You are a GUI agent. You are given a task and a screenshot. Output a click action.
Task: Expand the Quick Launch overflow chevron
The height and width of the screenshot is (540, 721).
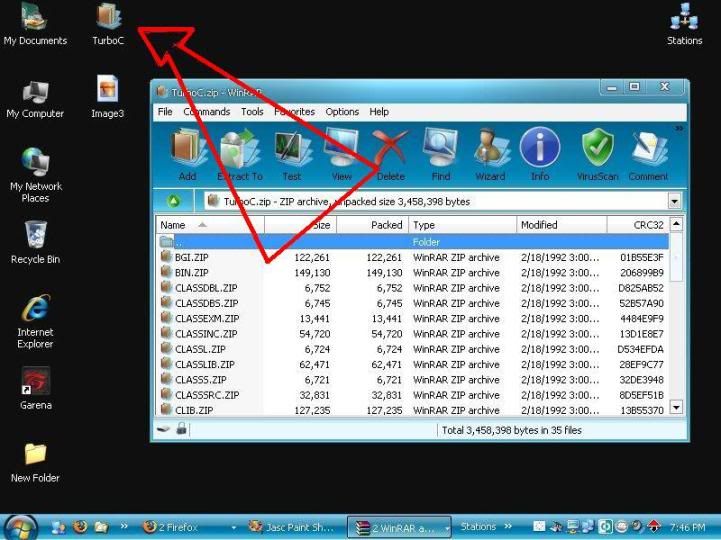tap(124, 526)
